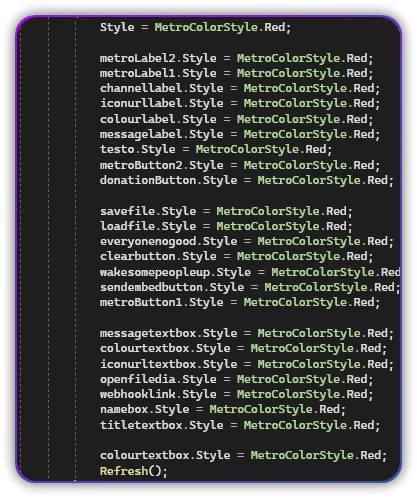Select the openfiledia.Style line
The image size is (417, 498).
pos(236,379)
